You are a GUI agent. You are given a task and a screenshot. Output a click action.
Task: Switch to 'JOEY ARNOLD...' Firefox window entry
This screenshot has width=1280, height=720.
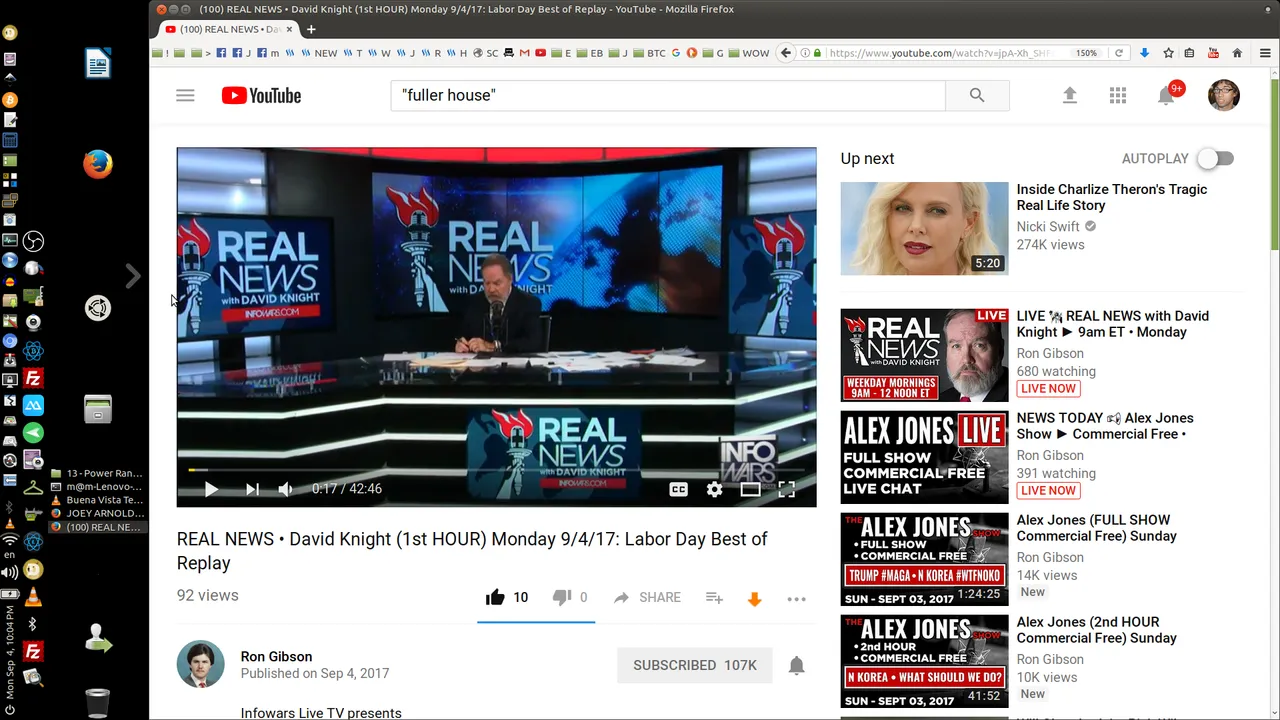97,513
